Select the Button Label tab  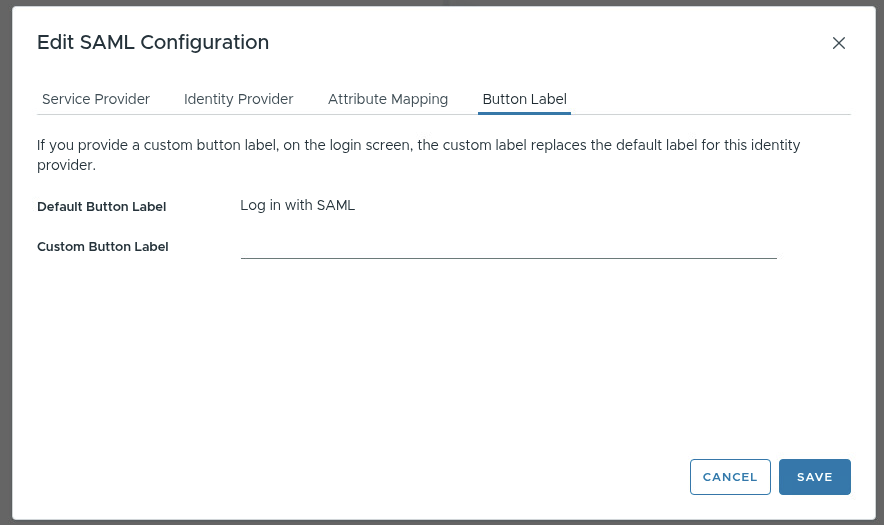524,99
